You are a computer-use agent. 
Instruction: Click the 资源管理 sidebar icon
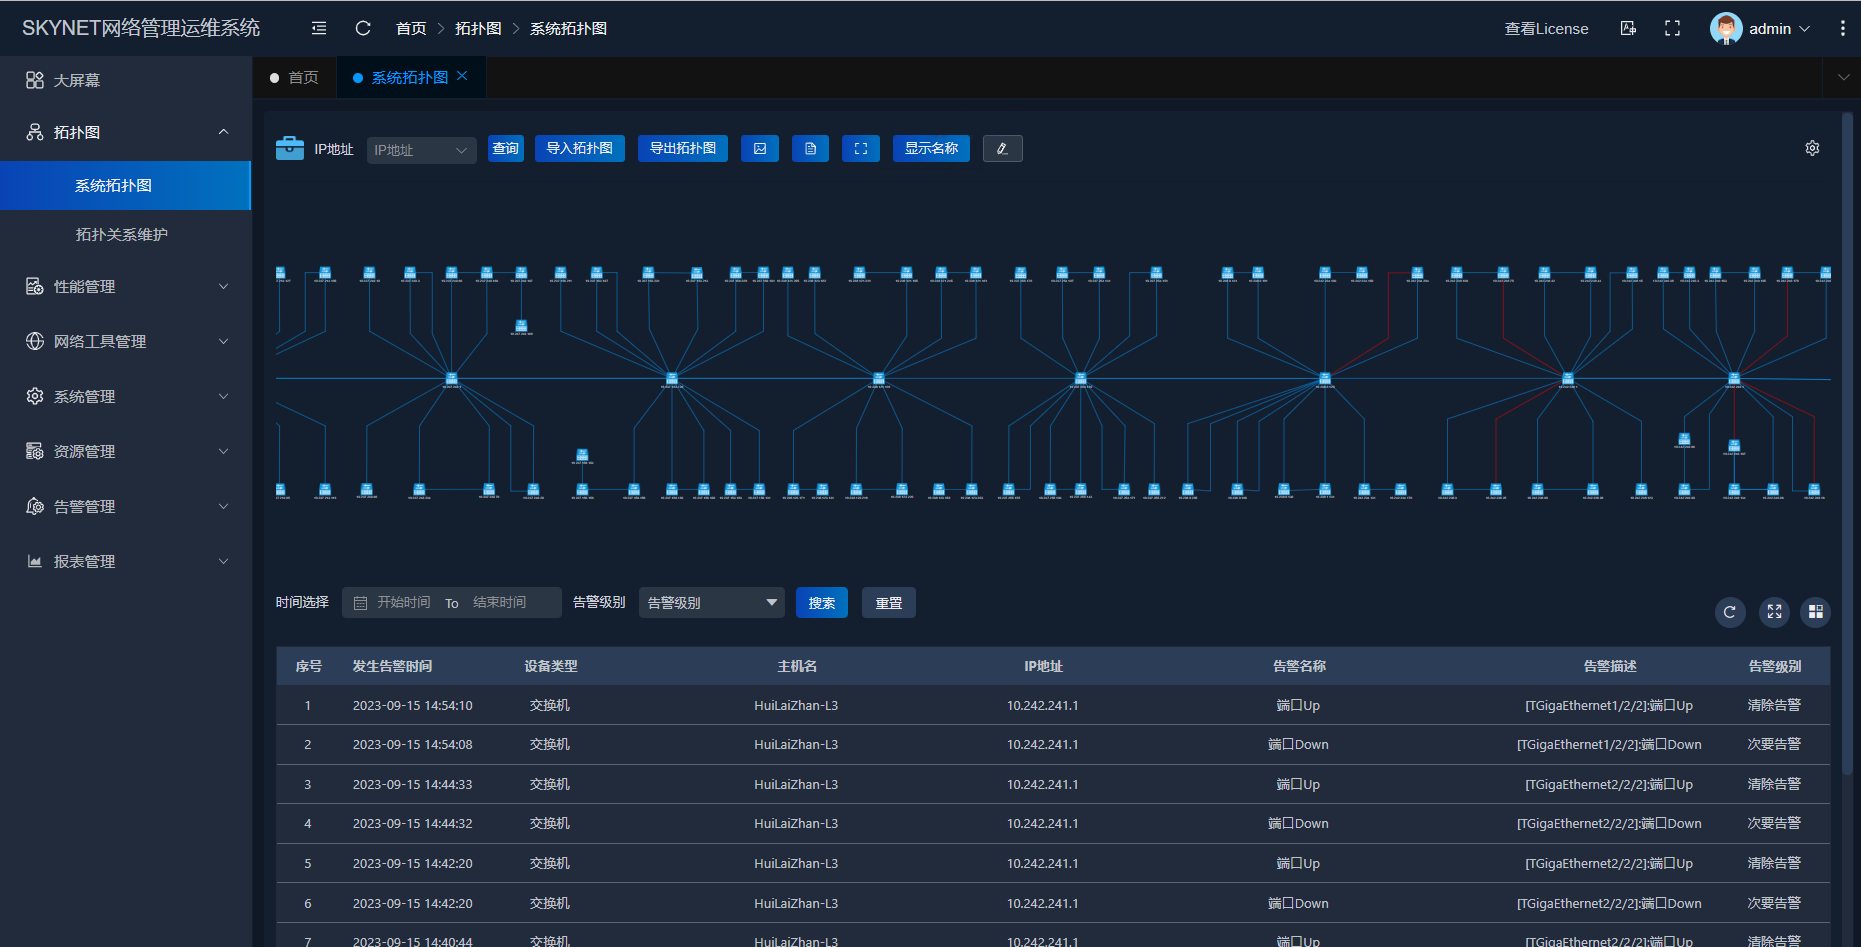coord(35,451)
